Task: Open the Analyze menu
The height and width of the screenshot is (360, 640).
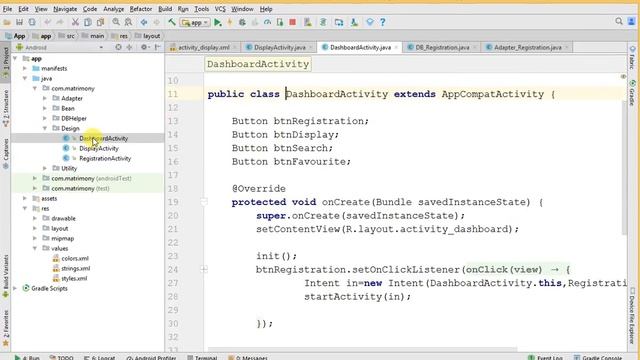Action: click(x=113, y=9)
